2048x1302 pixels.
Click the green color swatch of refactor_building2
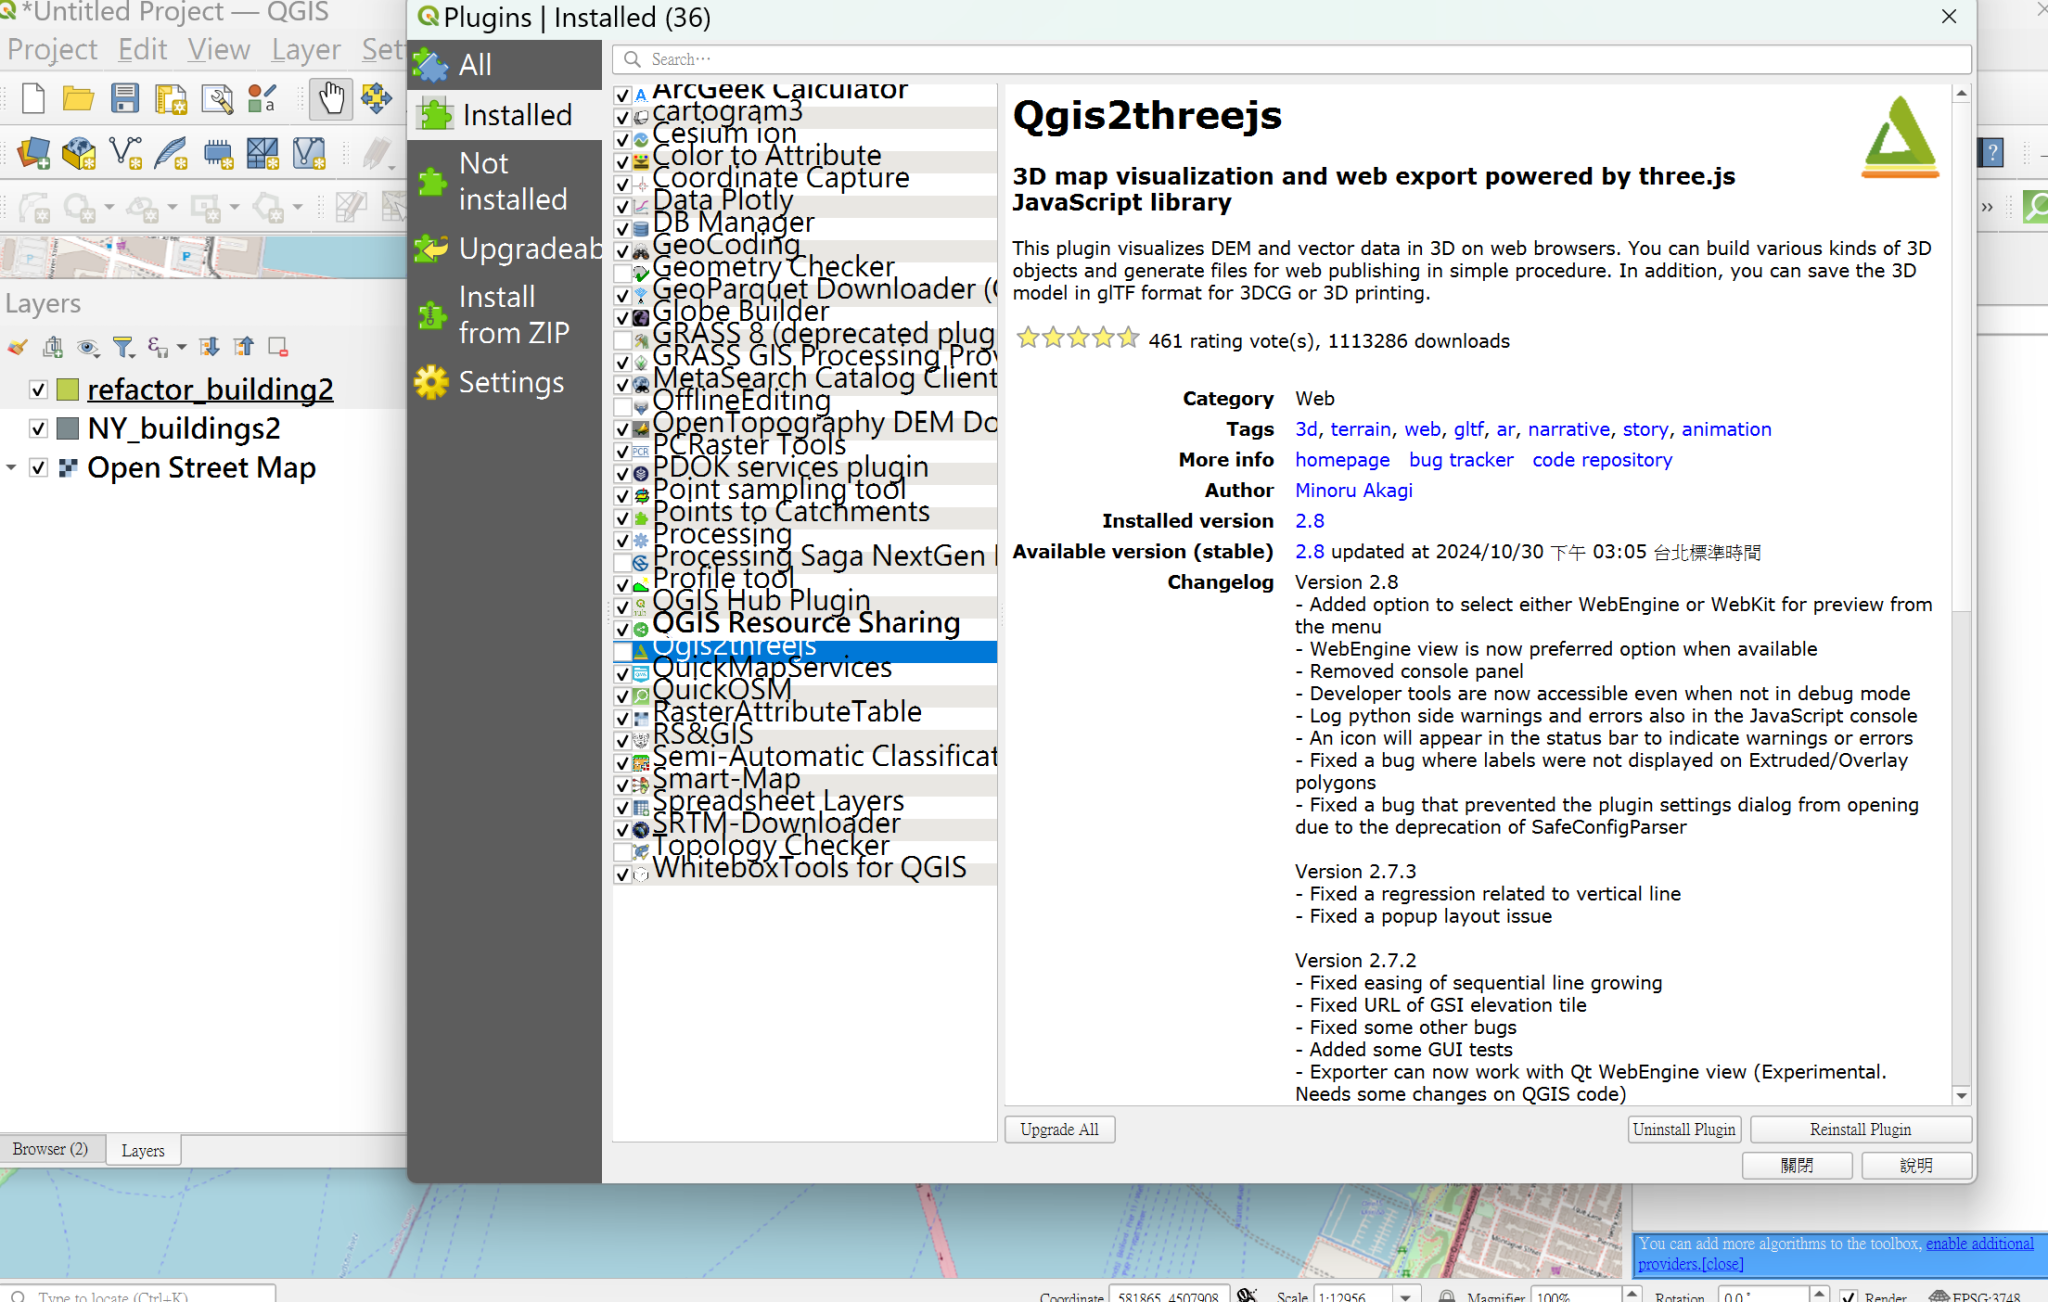point(68,390)
